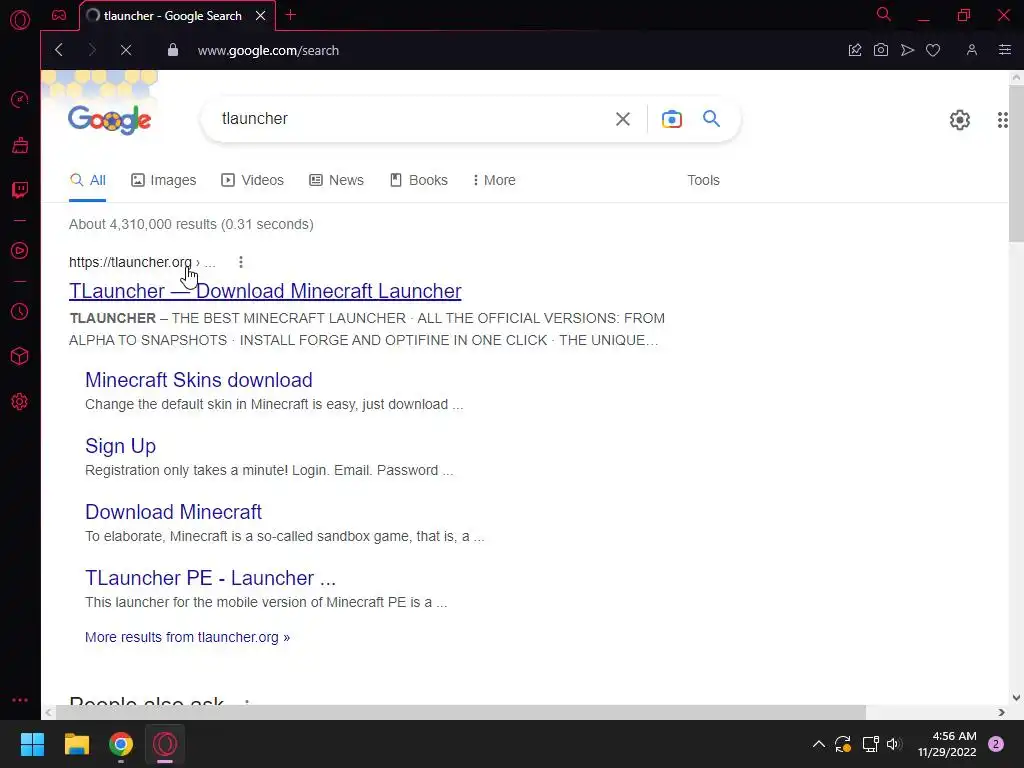Open Google quick settings gear

(959, 120)
